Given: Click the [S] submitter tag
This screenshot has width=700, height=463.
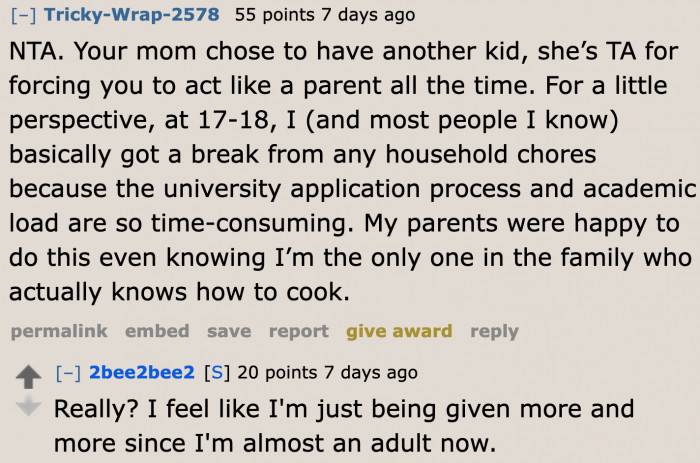Looking at the screenshot, I should click(215, 373).
